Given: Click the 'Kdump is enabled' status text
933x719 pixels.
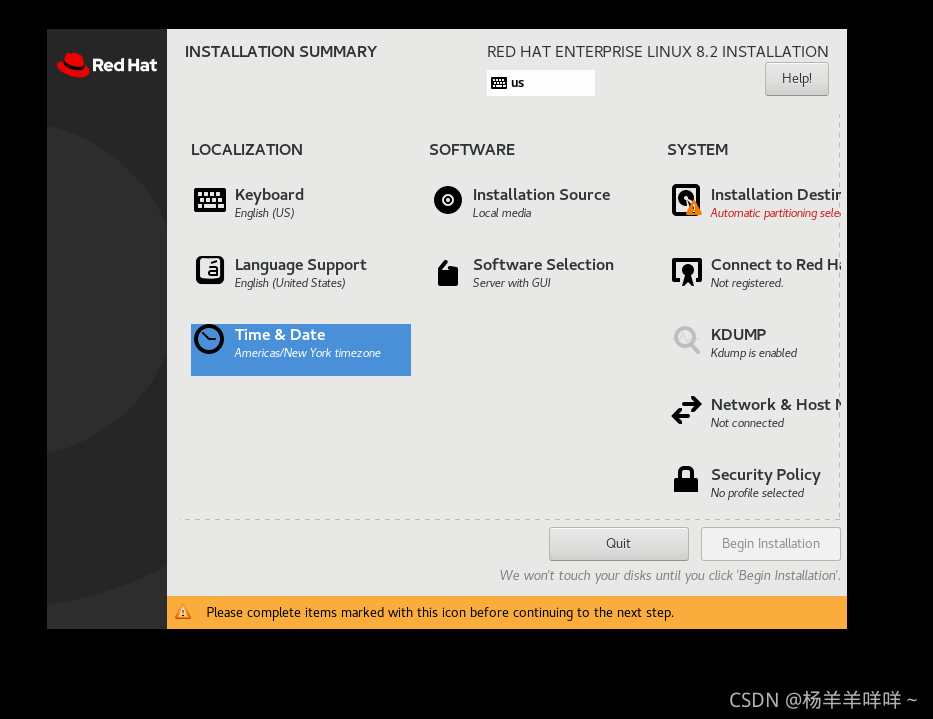Looking at the screenshot, I should click(753, 353).
